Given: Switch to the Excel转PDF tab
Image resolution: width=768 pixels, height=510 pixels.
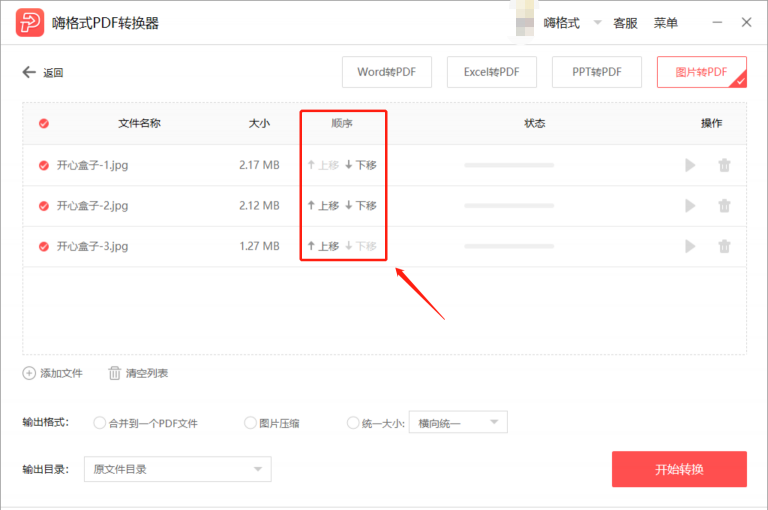Looking at the screenshot, I should [492, 72].
